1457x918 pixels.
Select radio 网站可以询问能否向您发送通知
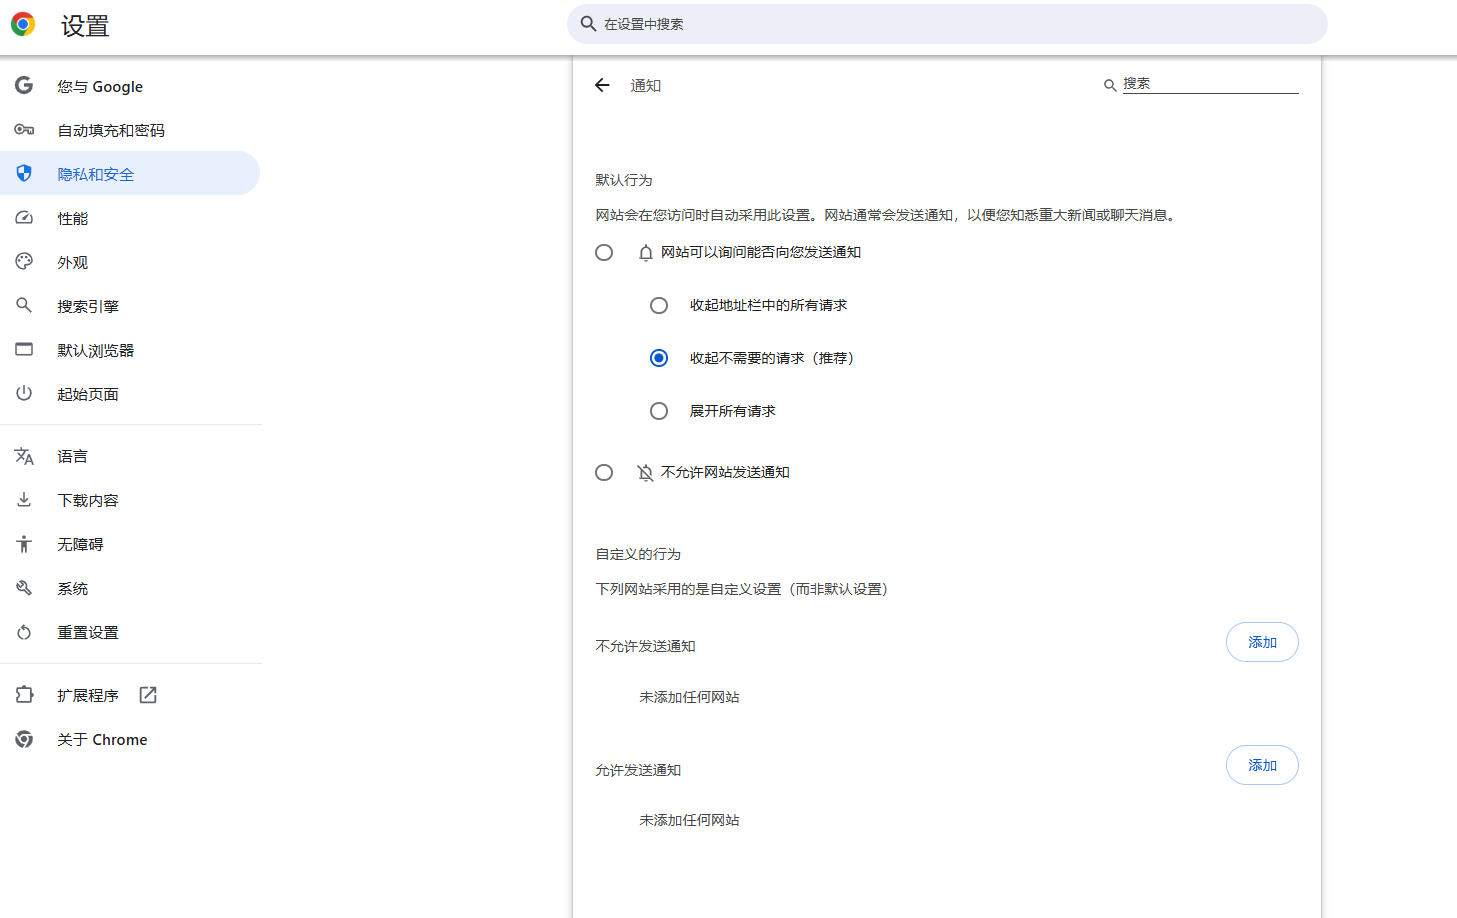(604, 252)
